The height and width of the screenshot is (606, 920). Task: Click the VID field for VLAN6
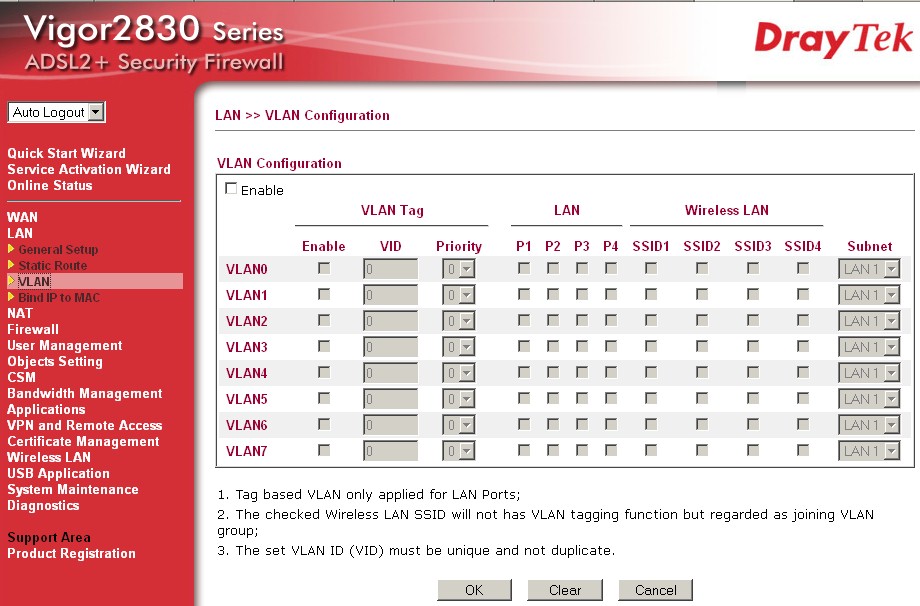pyautogui.click(x=391, y=425)
